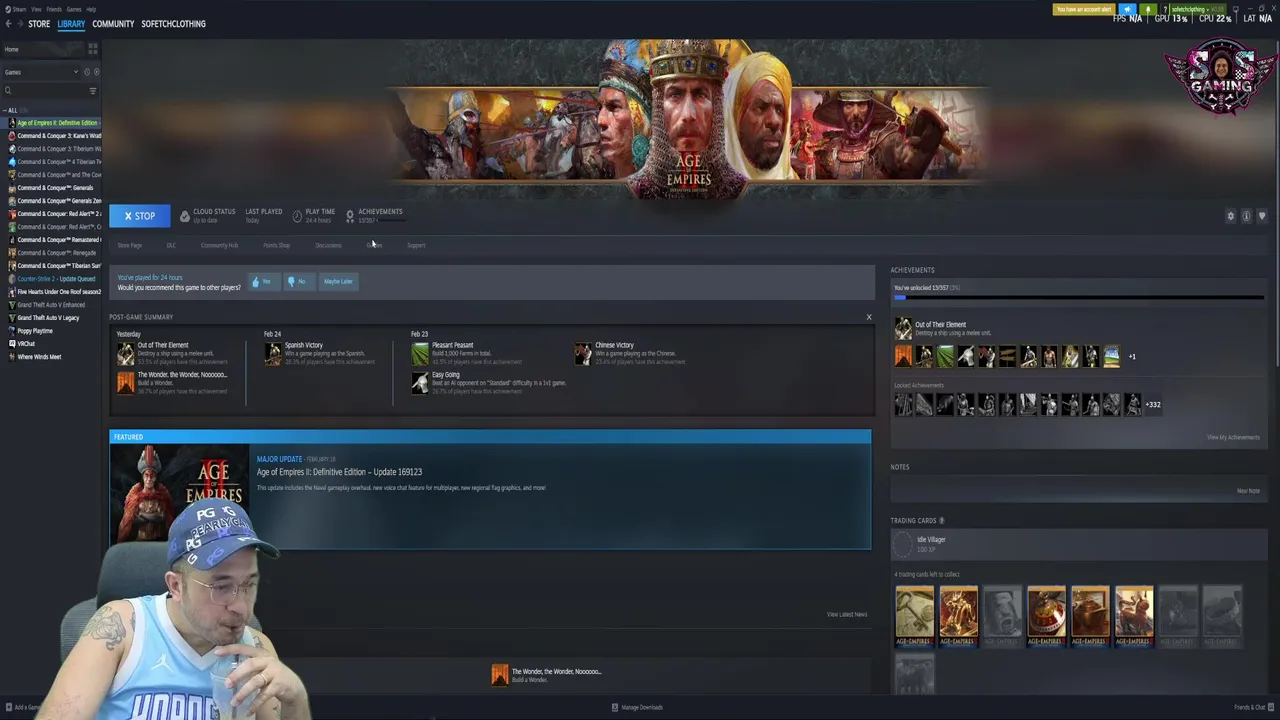The image size is (1280, 720).
Task: Open the STORE tab
Action: [39, 24]
